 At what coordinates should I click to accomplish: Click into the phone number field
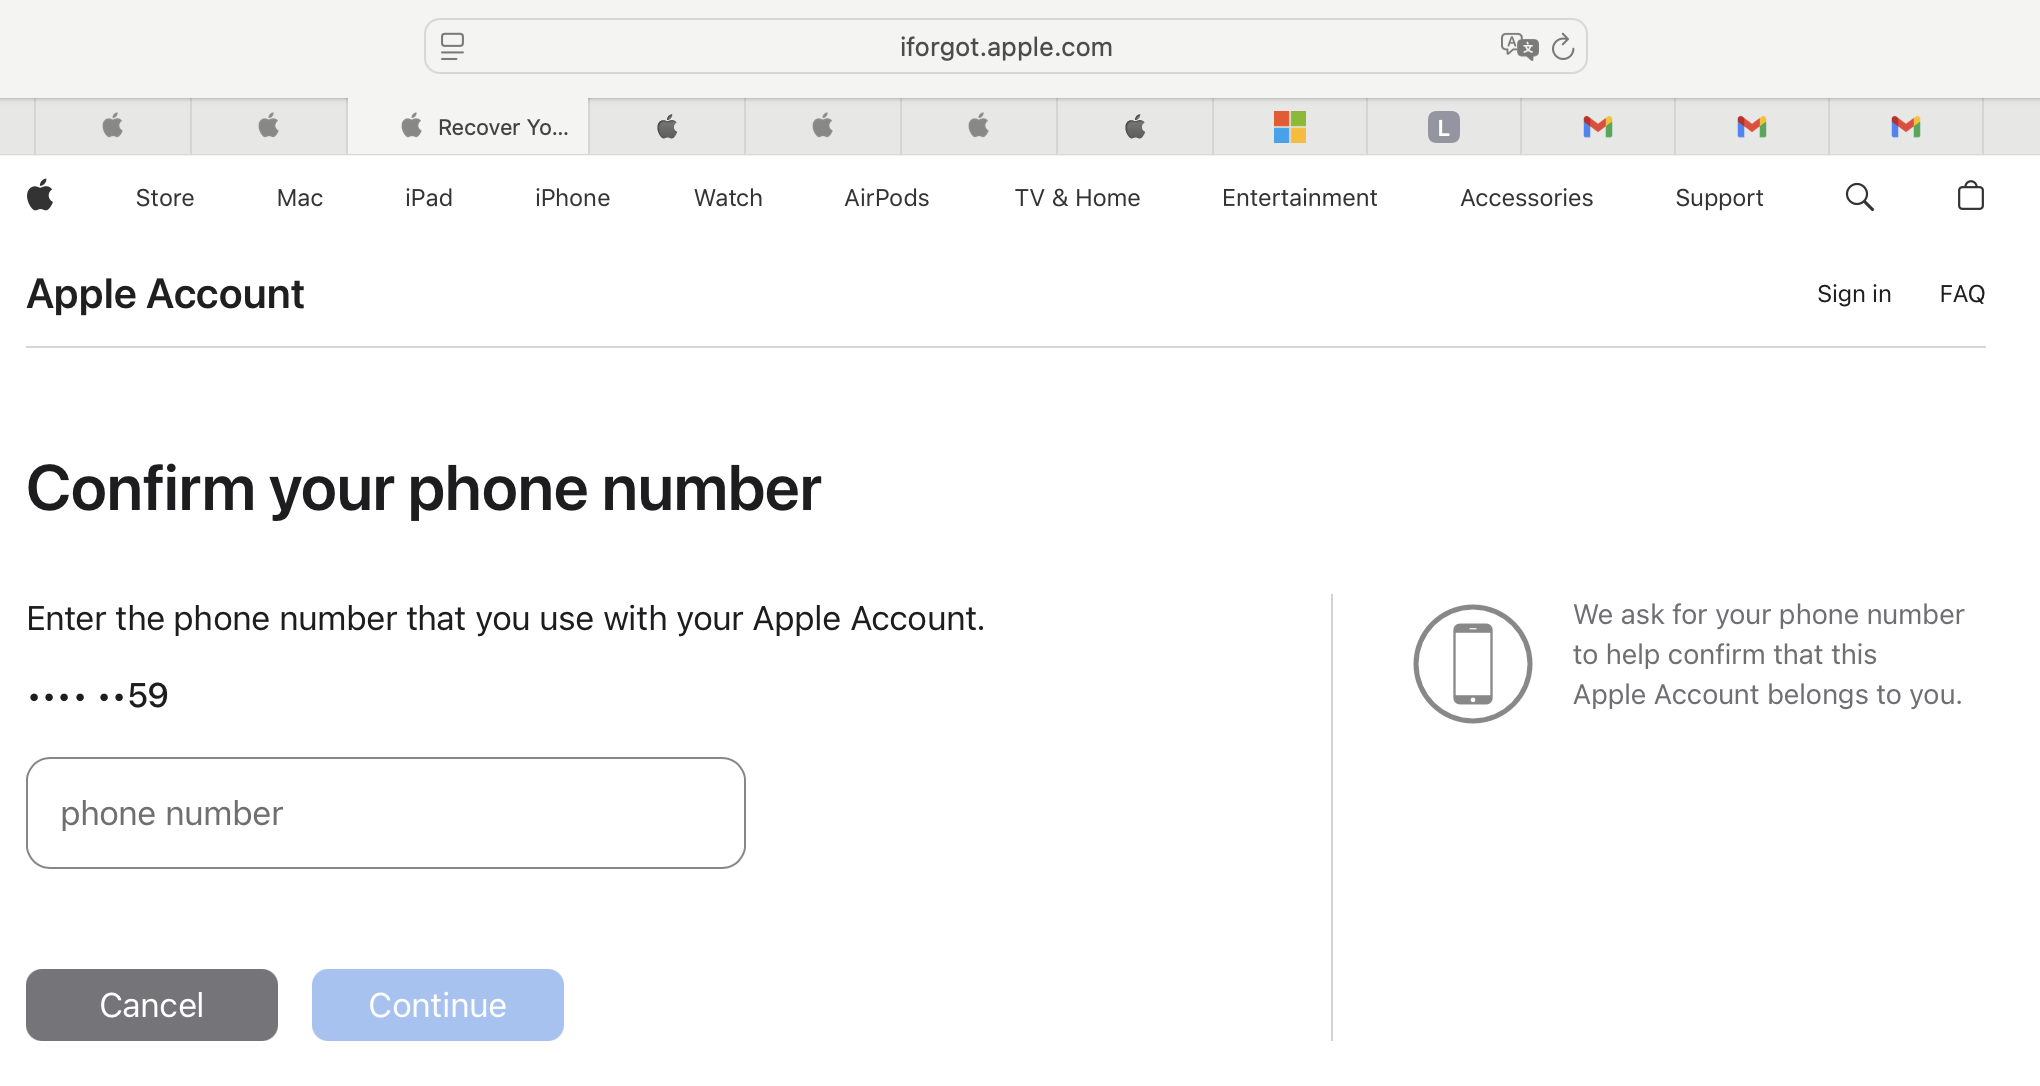[x=385, y=813]
